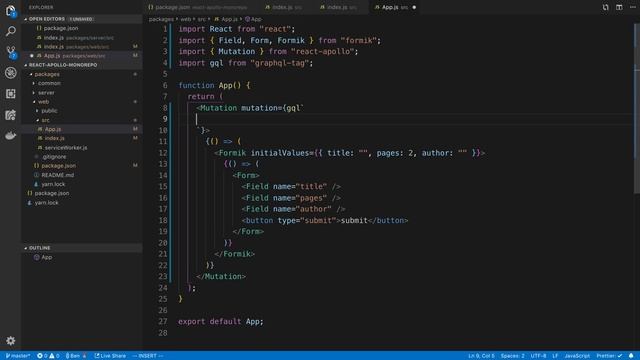Collapse the web folder
The width and height of the screenshot is (640, 360).
click(43, 102)
